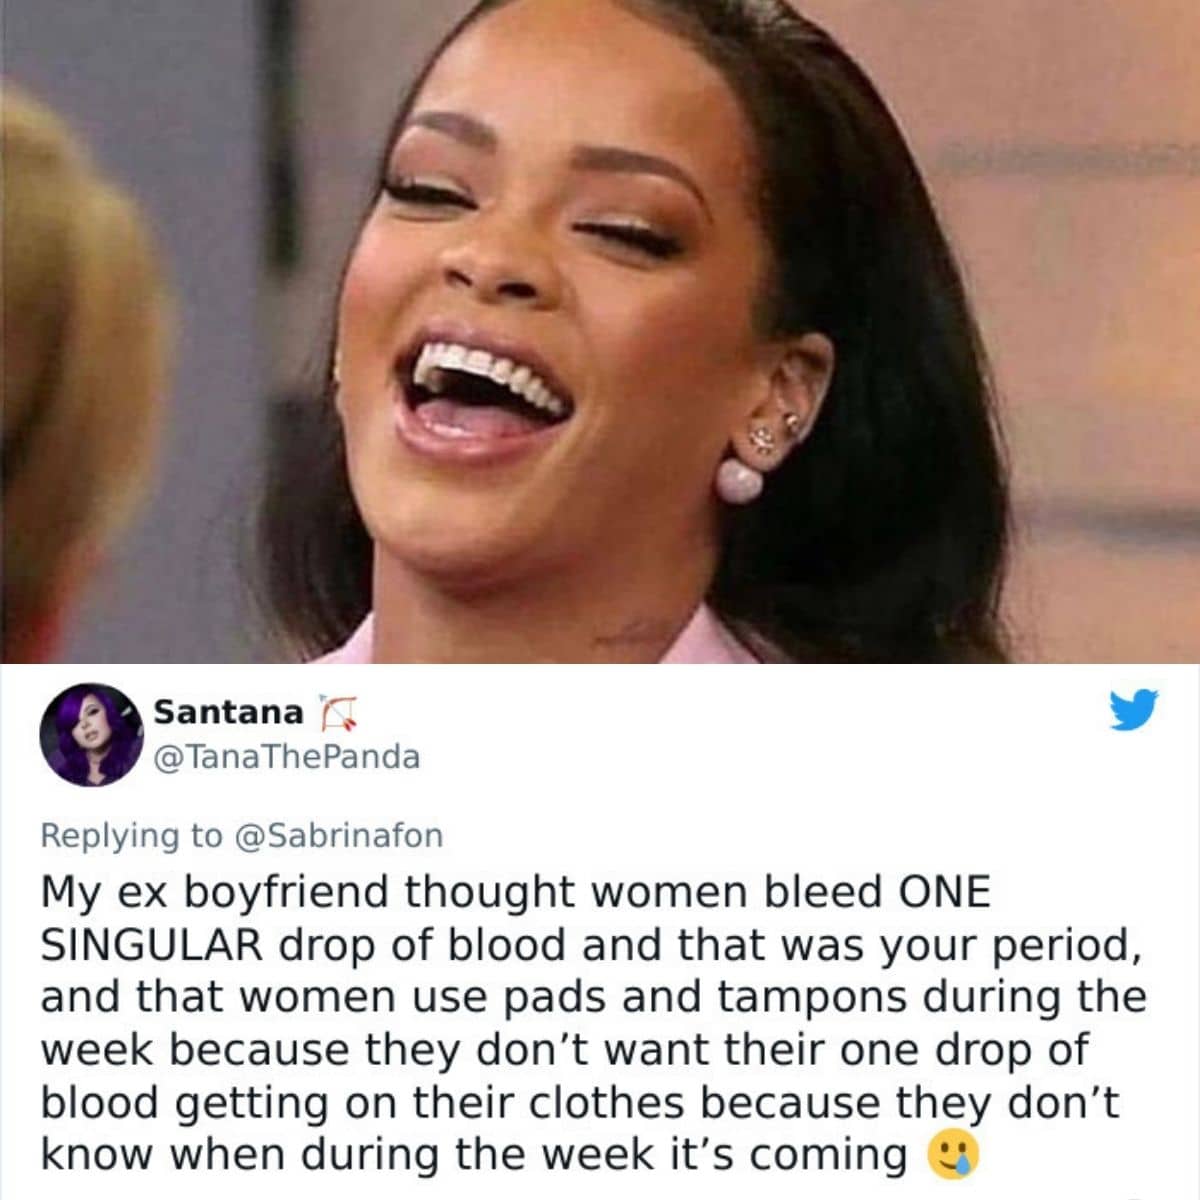Click the "Replying to" label

[132, 836]
